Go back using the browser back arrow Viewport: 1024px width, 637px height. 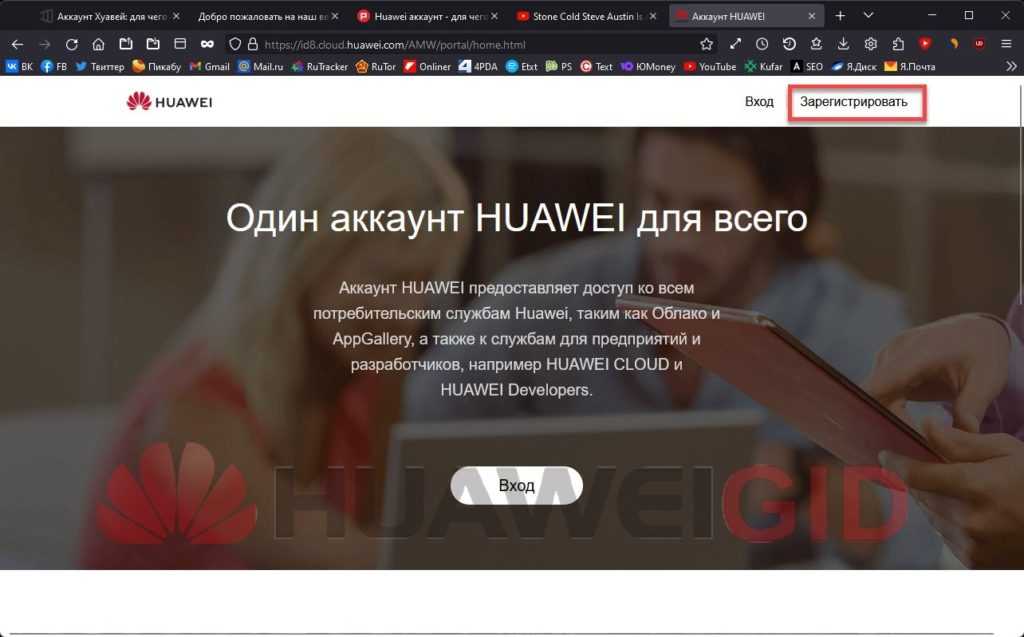[18, 44]
